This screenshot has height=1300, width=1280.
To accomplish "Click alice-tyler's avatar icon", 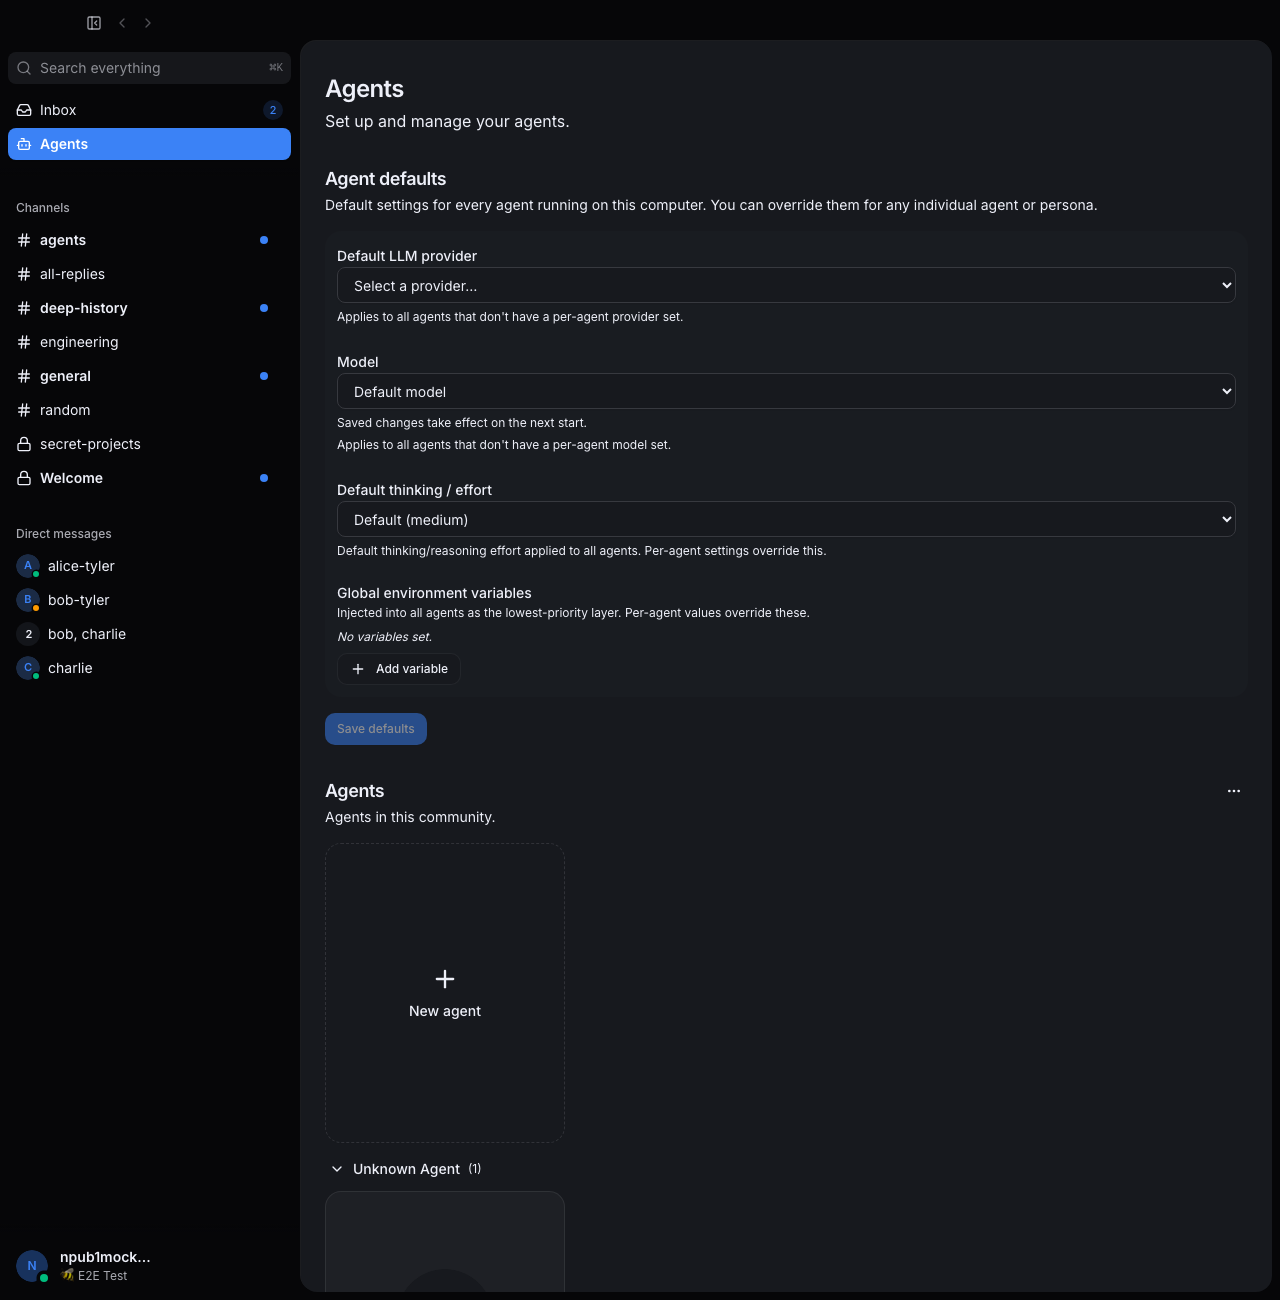I will pyautogui.click(x=28, y=566).
